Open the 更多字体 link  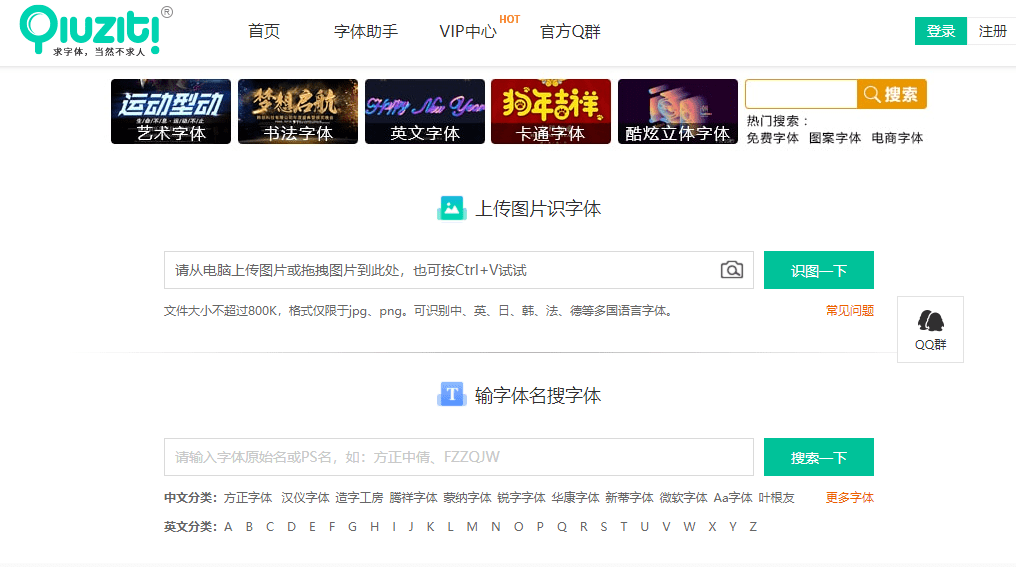point(849,498)
